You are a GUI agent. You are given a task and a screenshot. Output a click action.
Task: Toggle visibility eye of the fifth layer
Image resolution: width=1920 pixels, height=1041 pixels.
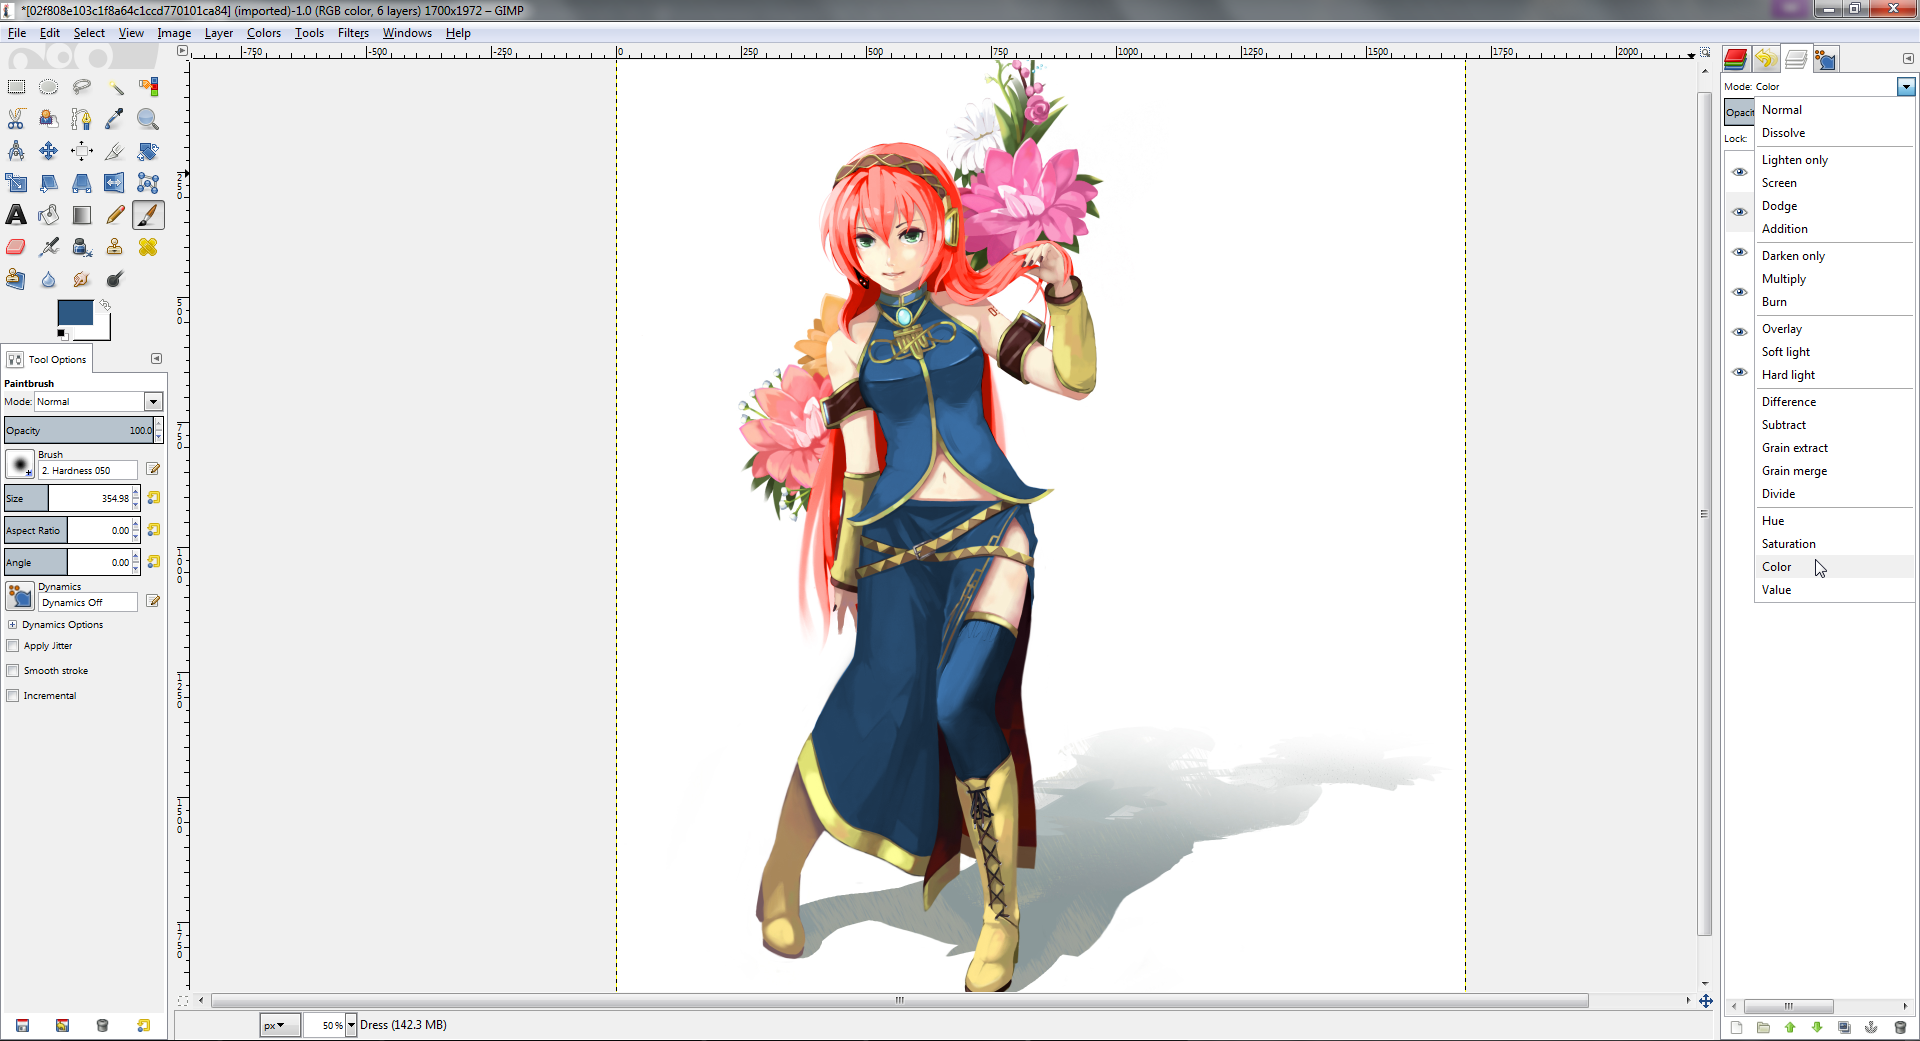tap(1740, 332)
